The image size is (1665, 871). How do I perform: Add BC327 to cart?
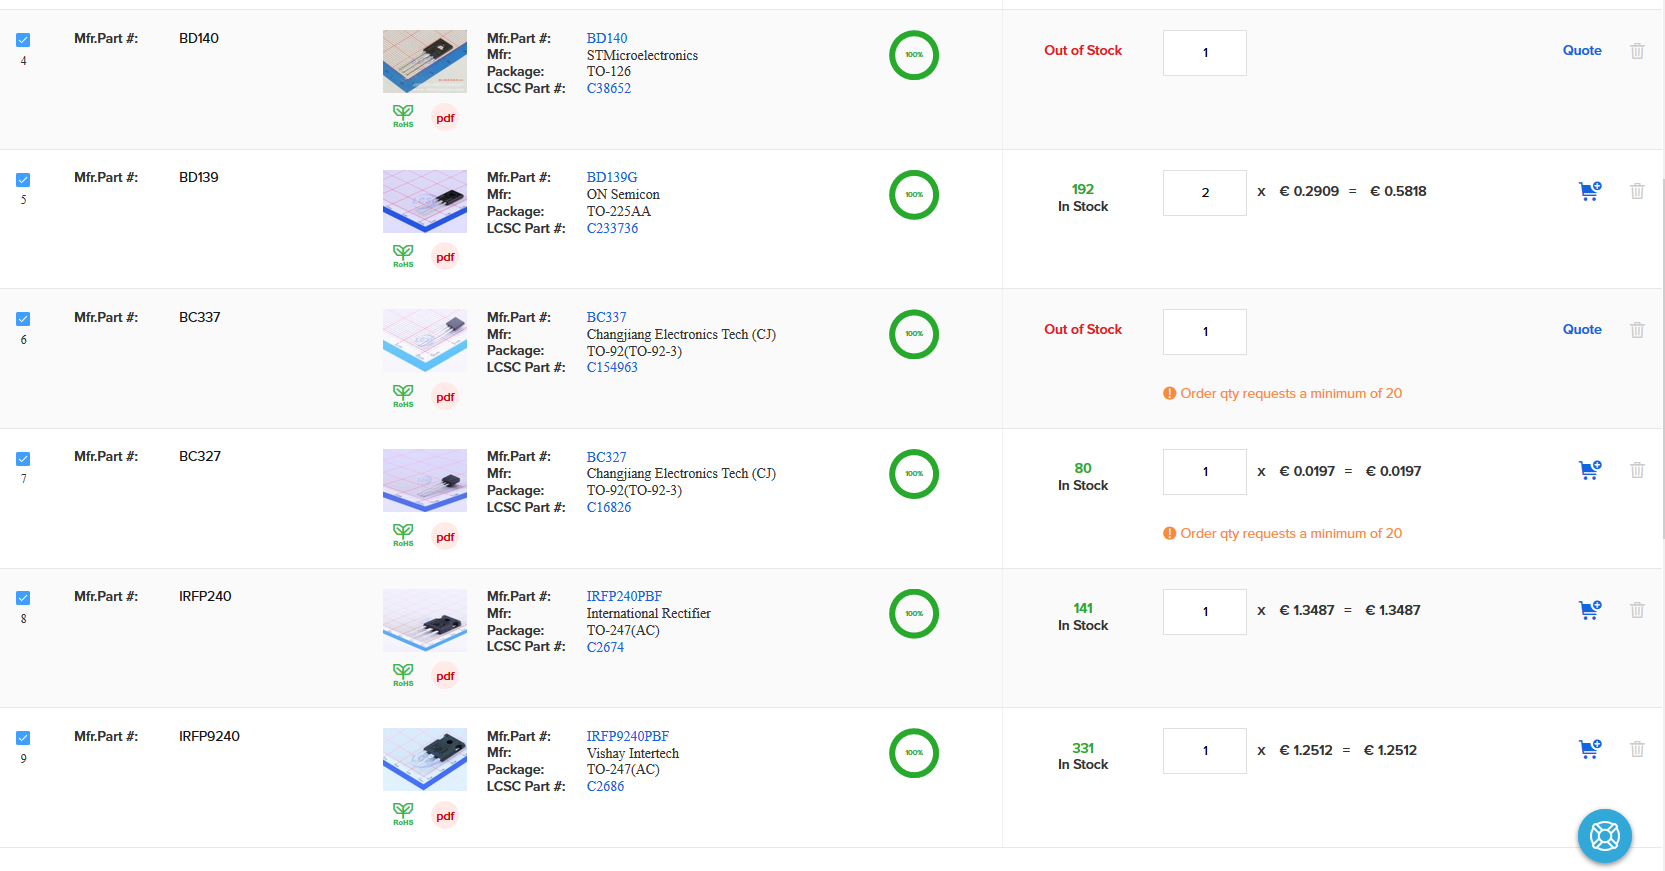[1589, 470]
